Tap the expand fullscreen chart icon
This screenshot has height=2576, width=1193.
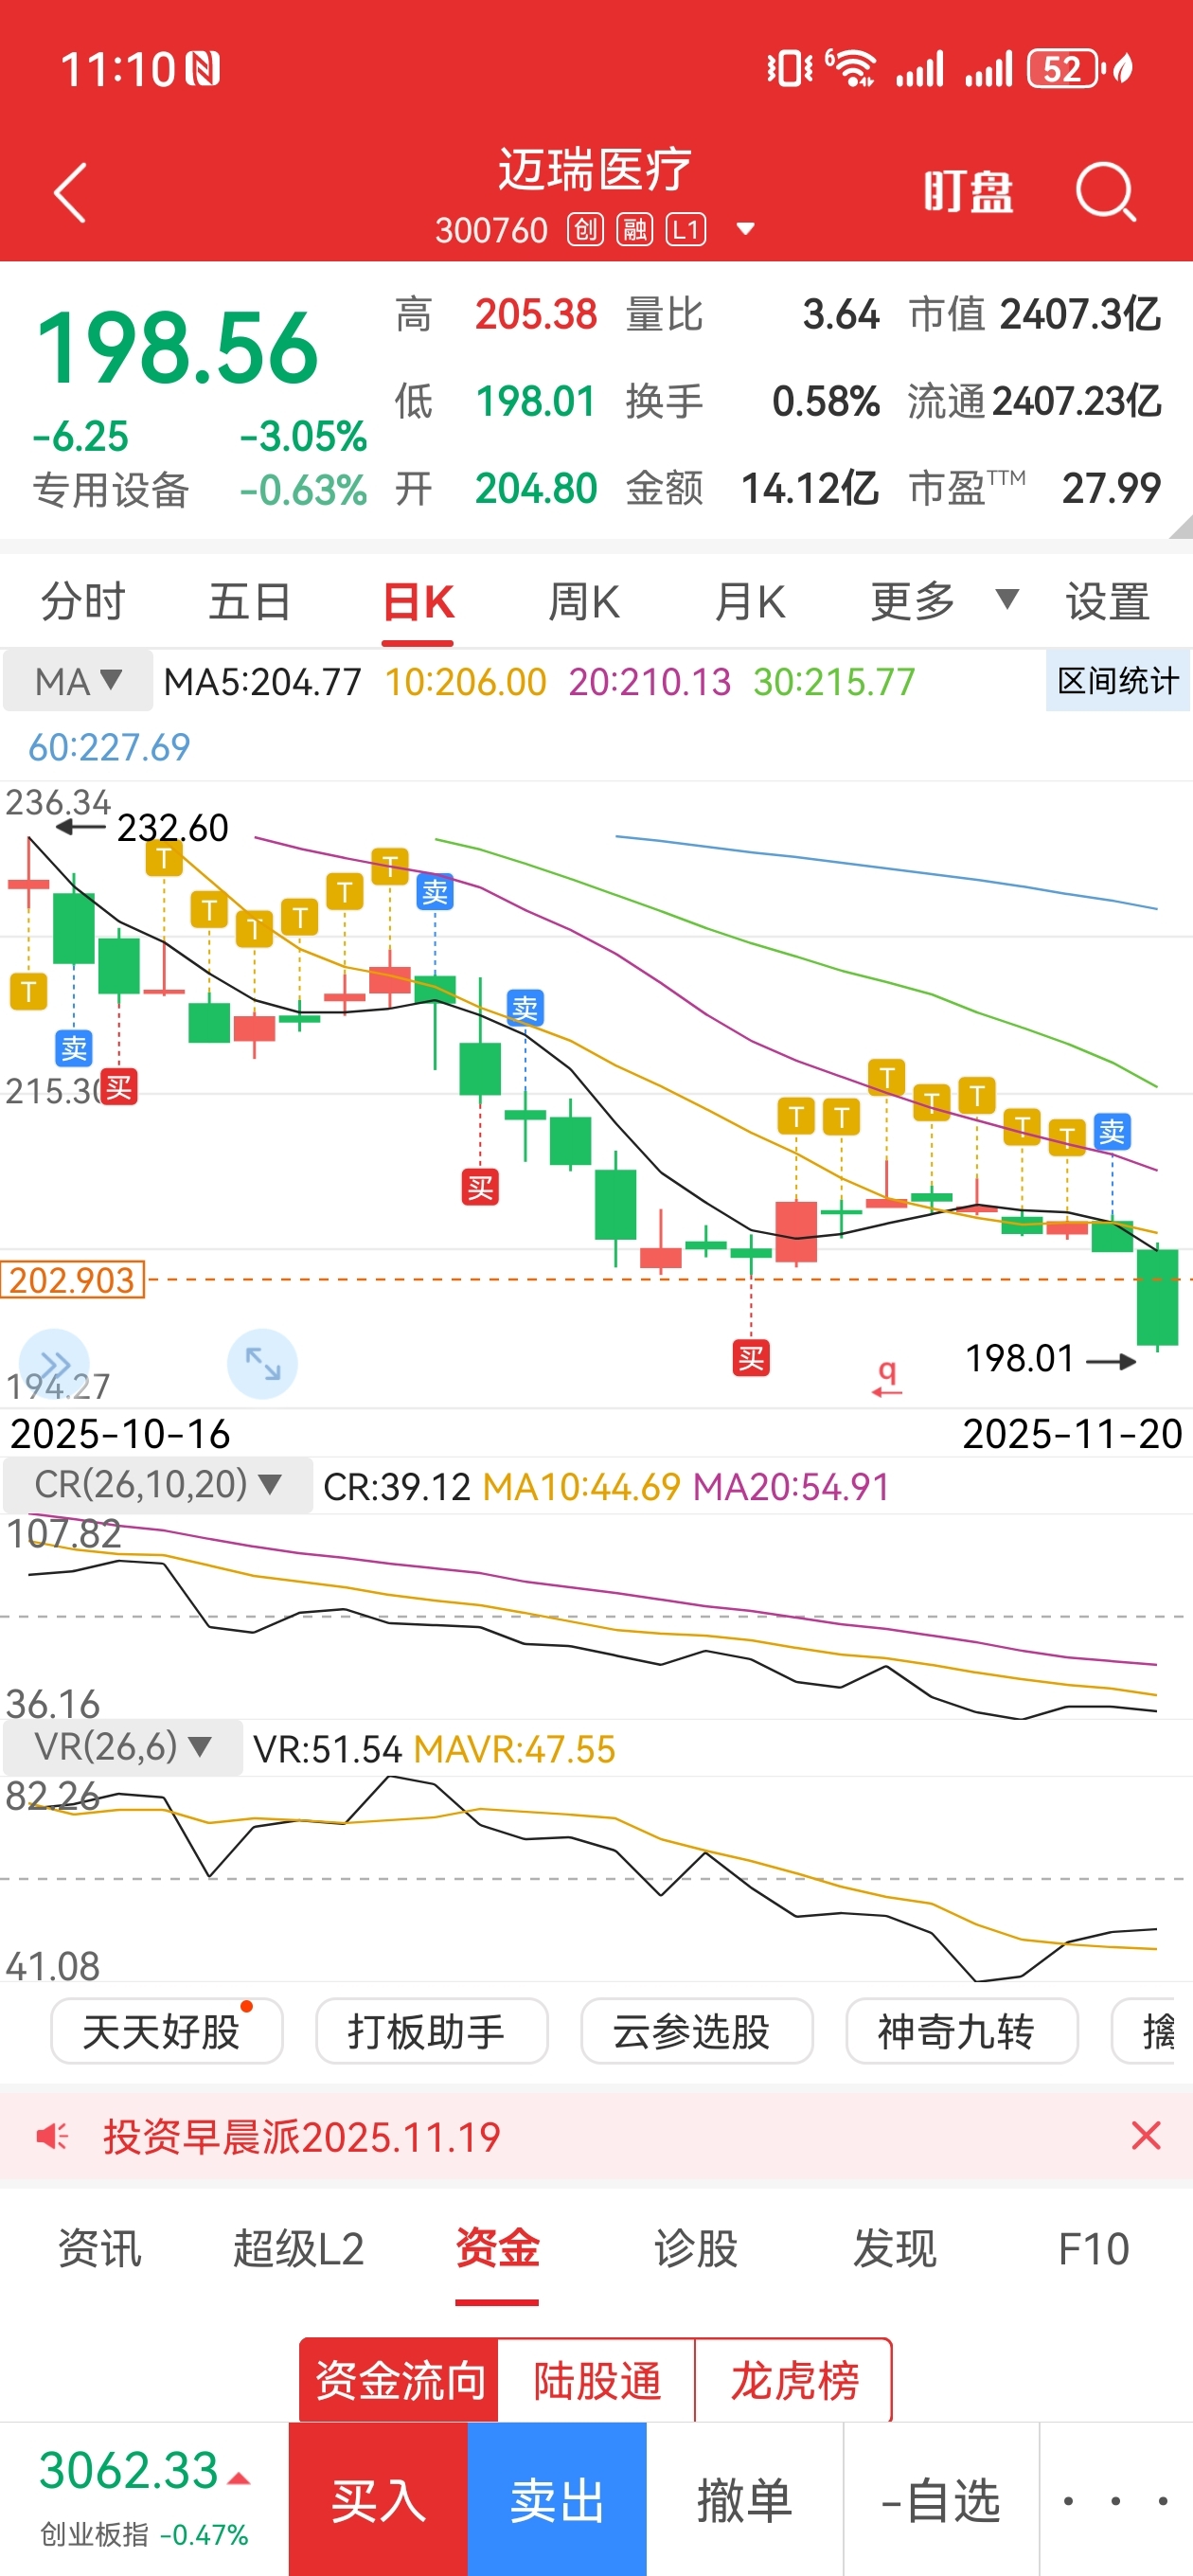pyautogui.click(x=262, y=1363)
